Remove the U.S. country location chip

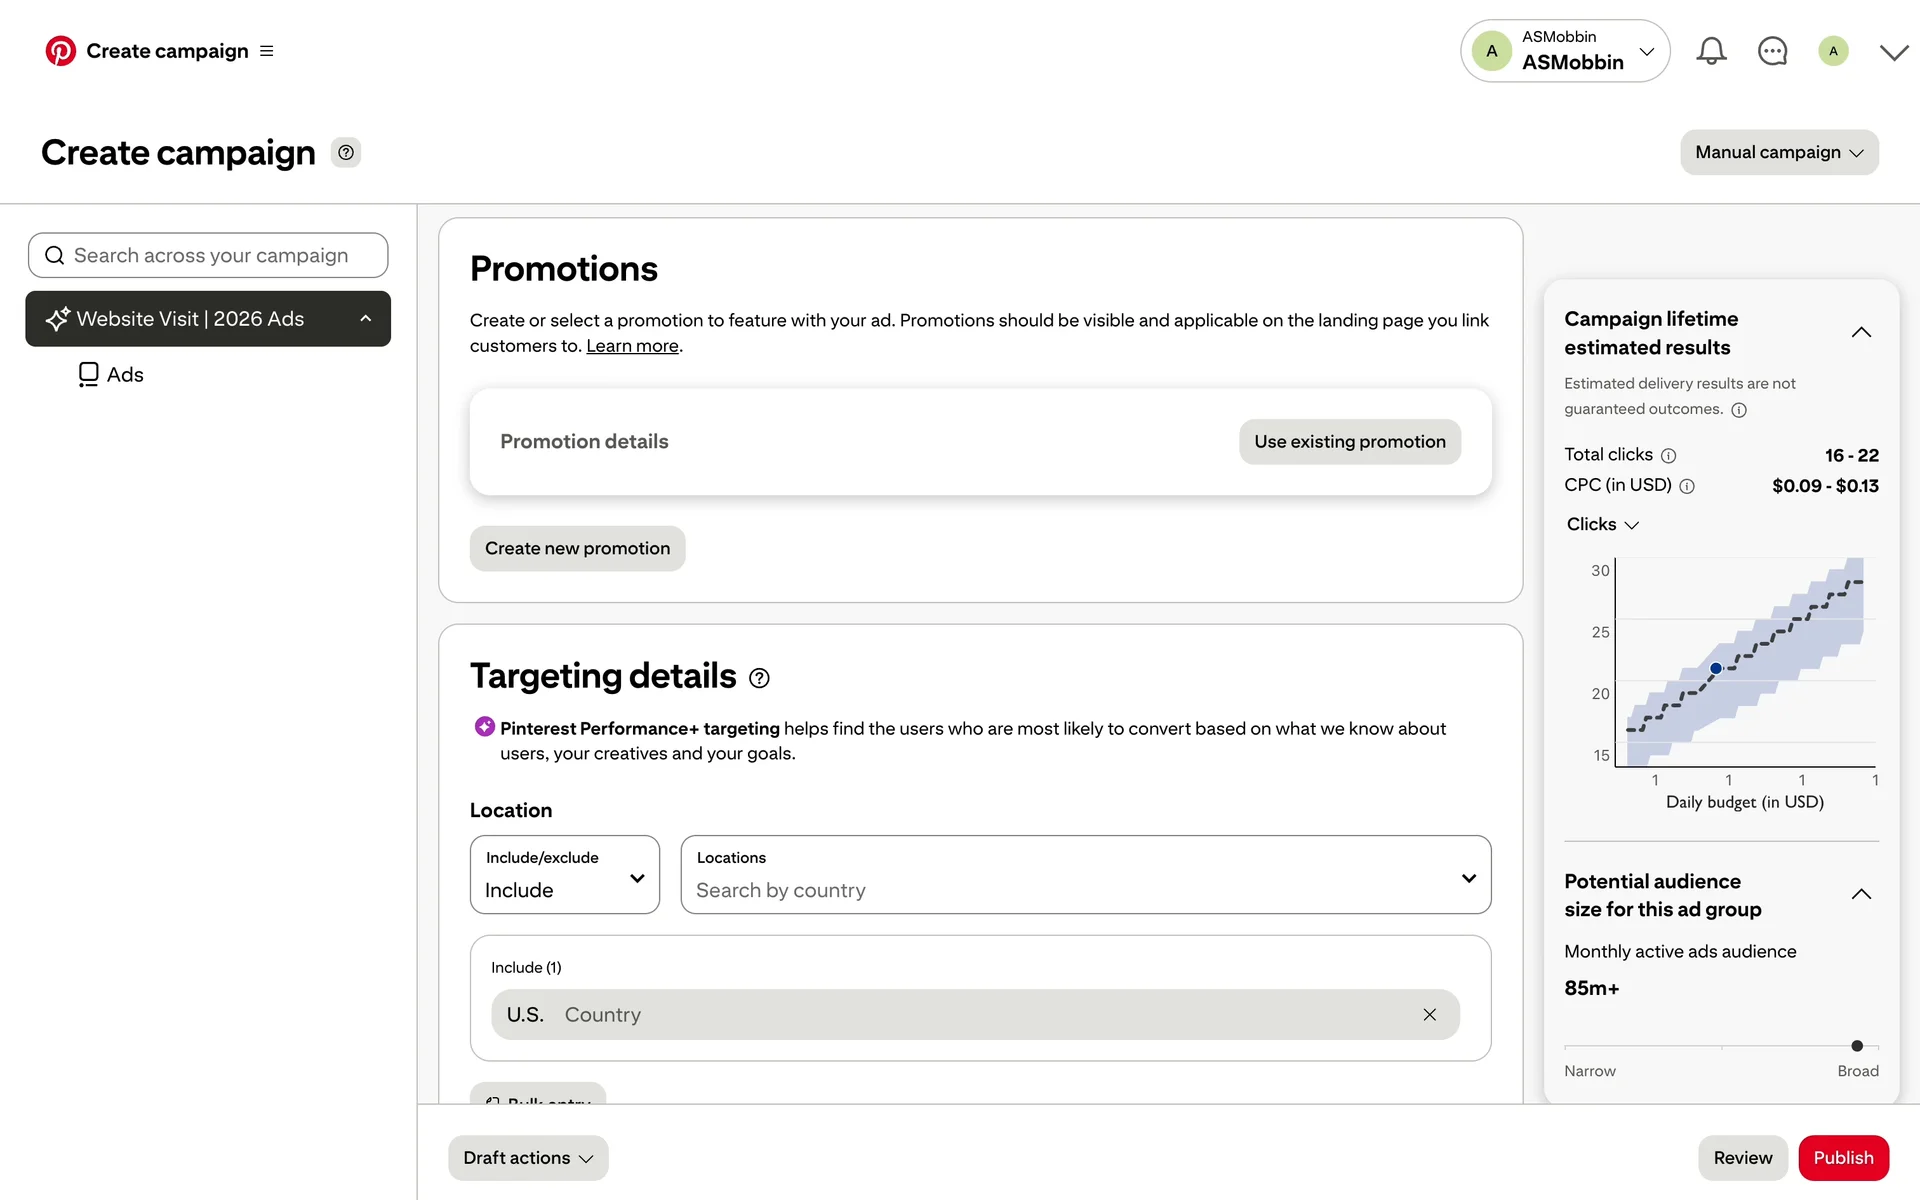(x=1430, y=1015)
